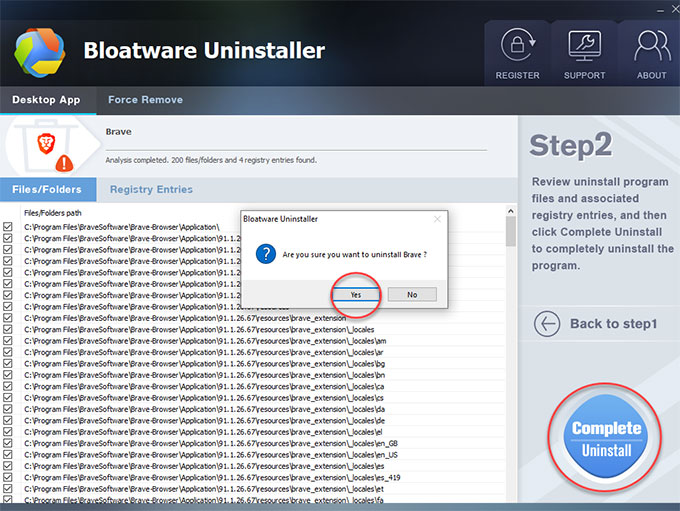This screenshot has width=680, height=511.
Task: Click the Brave trash bin icon
Action: (47, 145)
